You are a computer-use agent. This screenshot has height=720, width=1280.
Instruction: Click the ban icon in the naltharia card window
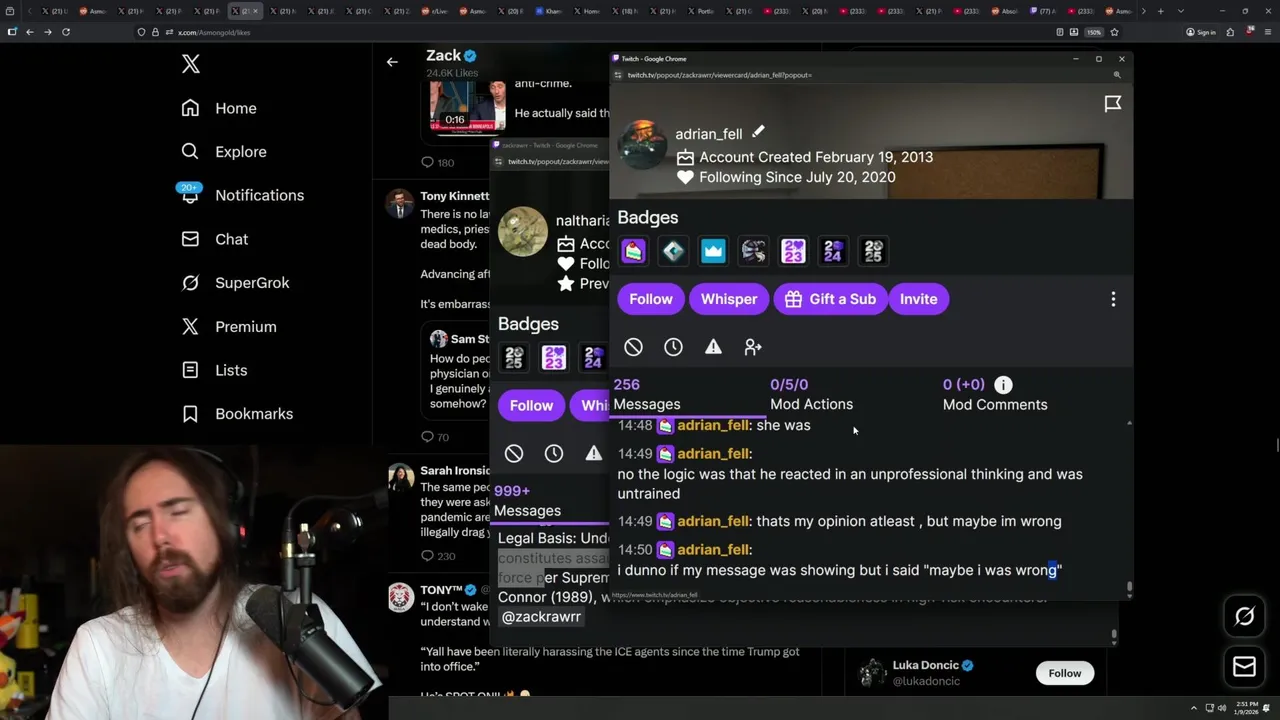click(x=513, y=454)
